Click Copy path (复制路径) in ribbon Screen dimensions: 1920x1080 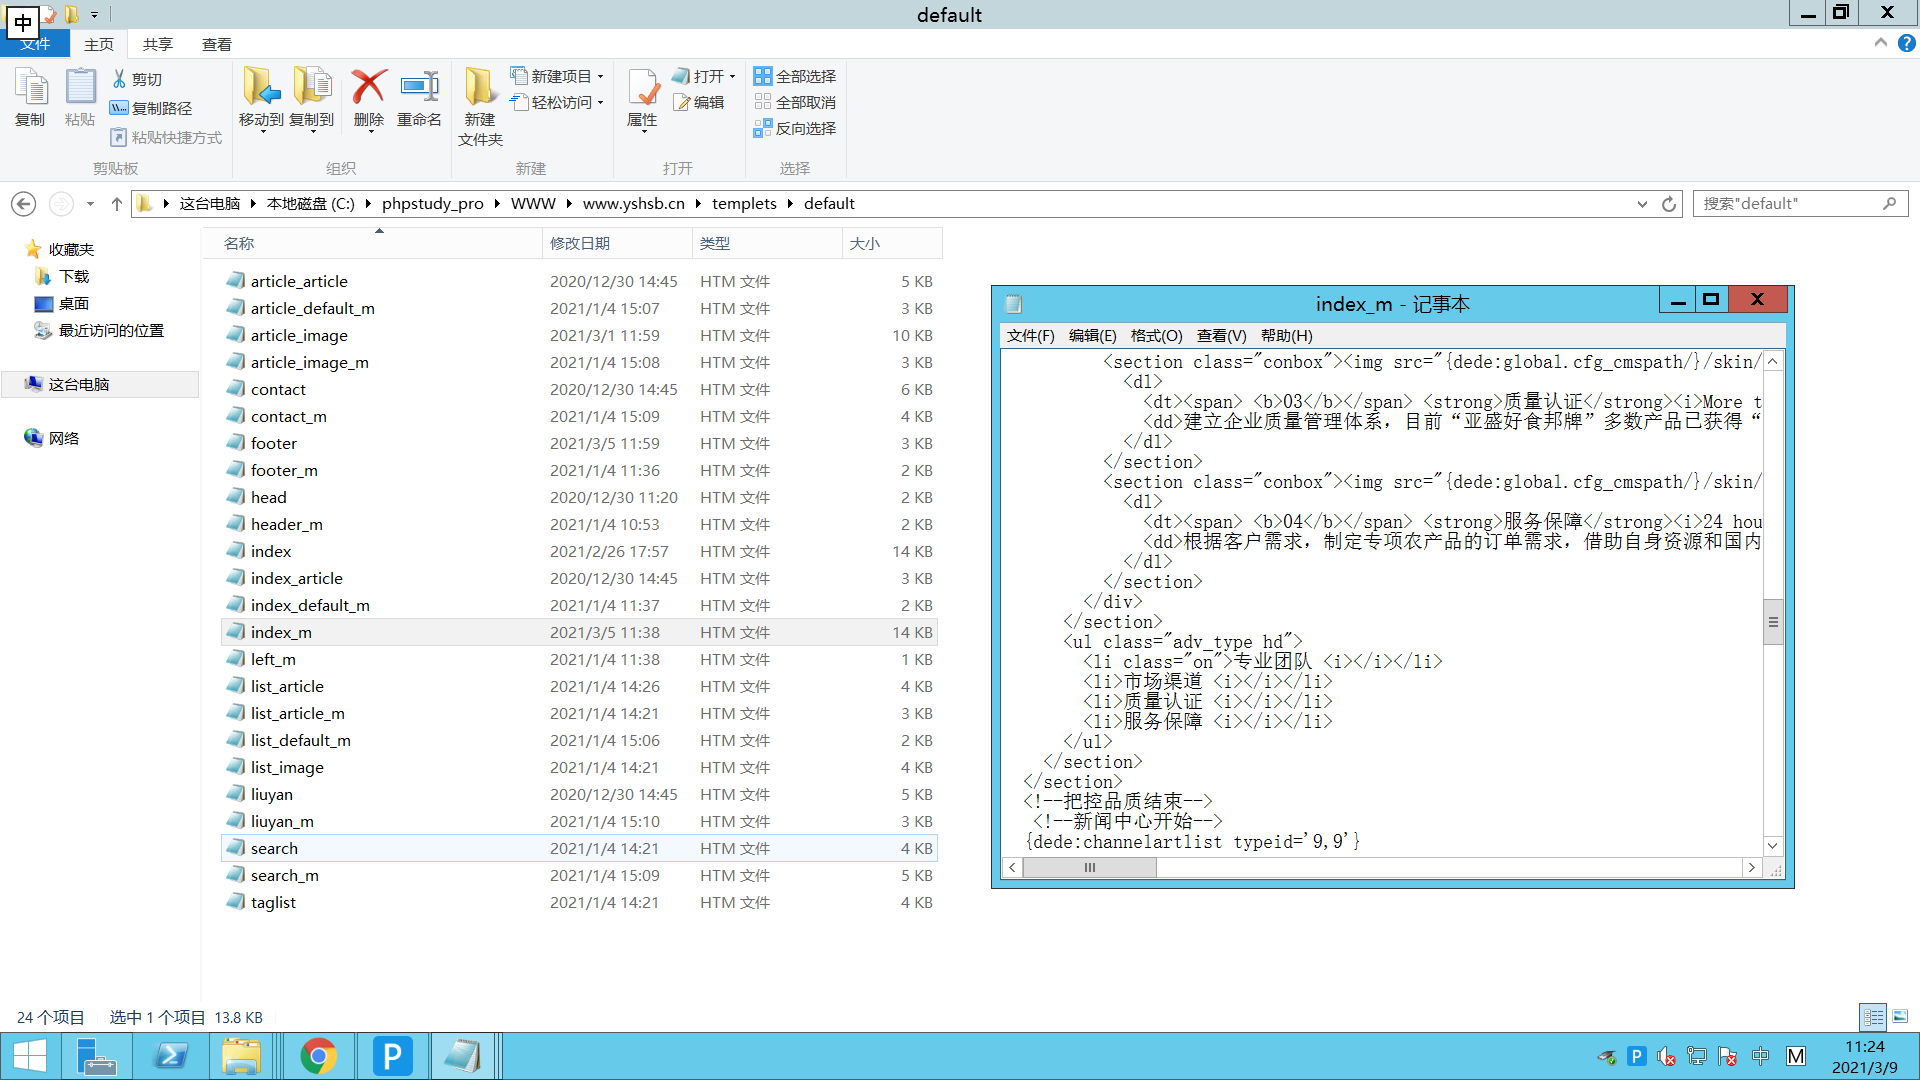(x=151, y=108)
